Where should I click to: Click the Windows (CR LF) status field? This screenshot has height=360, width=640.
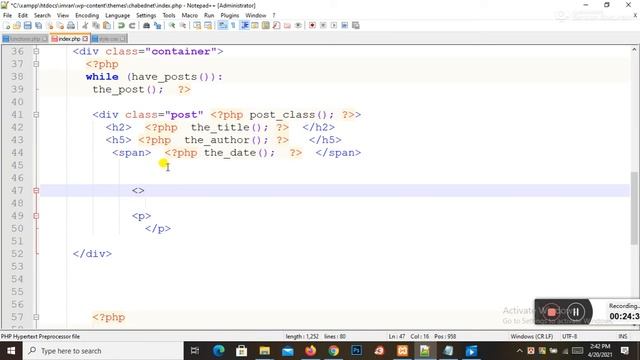531,336
